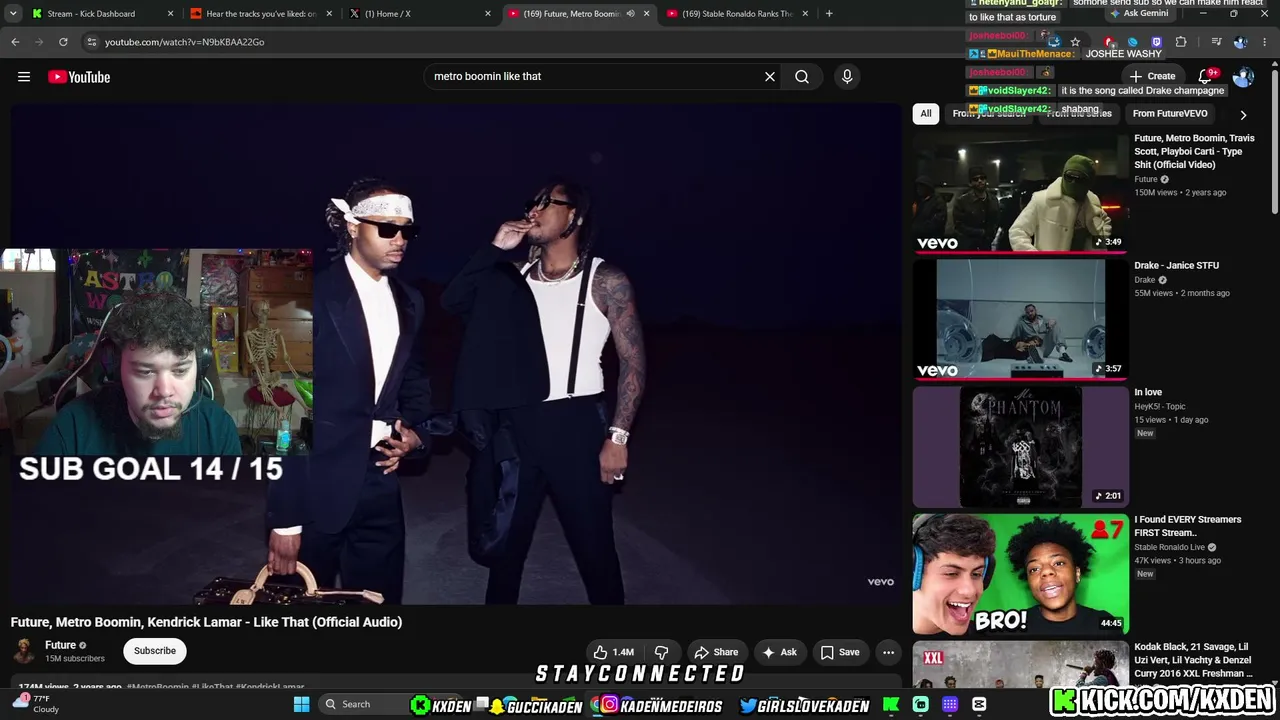1280x720 pixels.
Task: Save the video to a playlist
Action: pyautogui.click(x=840, y=652)
